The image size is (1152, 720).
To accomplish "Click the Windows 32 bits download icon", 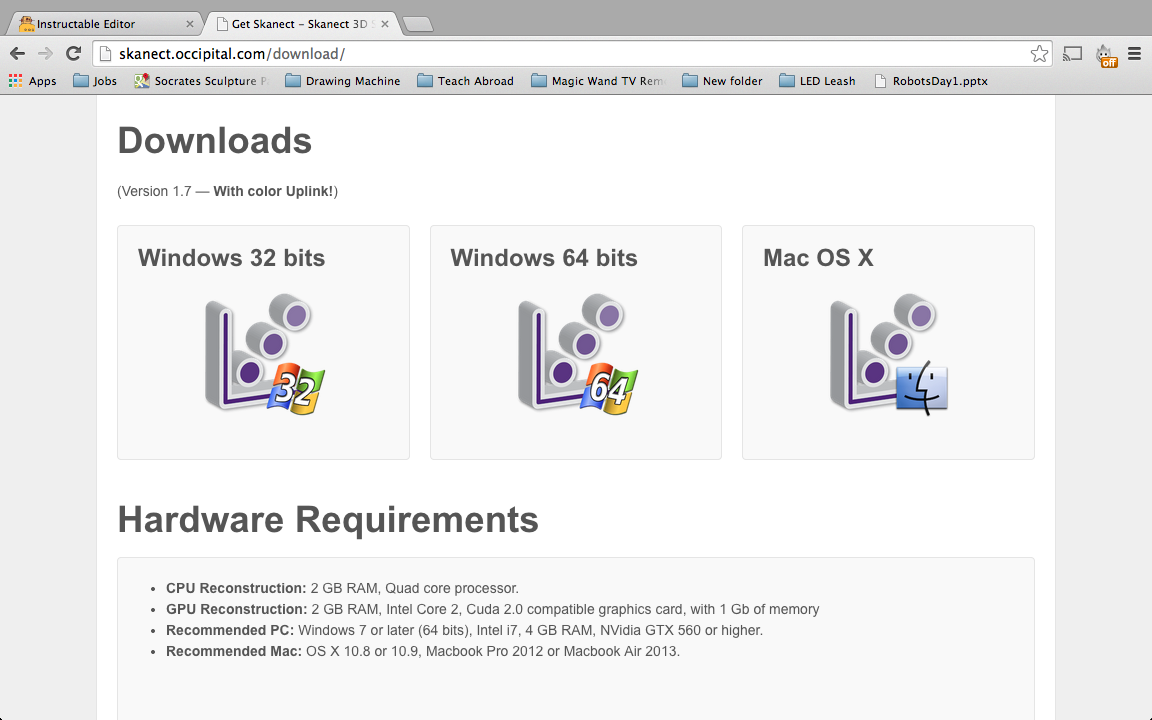I will pos(263,355).
